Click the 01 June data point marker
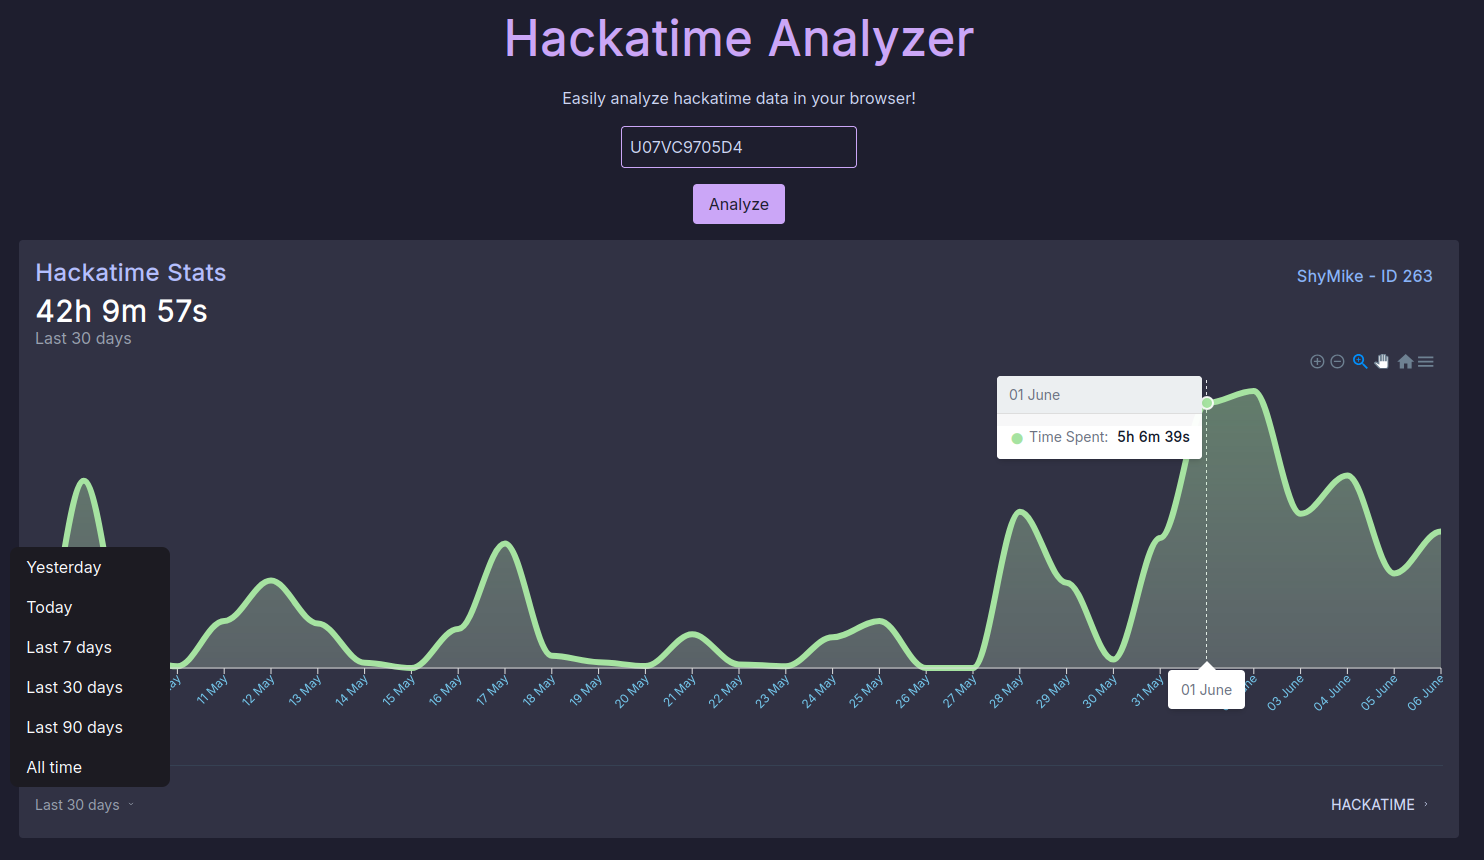 [x=1207, y=403]
